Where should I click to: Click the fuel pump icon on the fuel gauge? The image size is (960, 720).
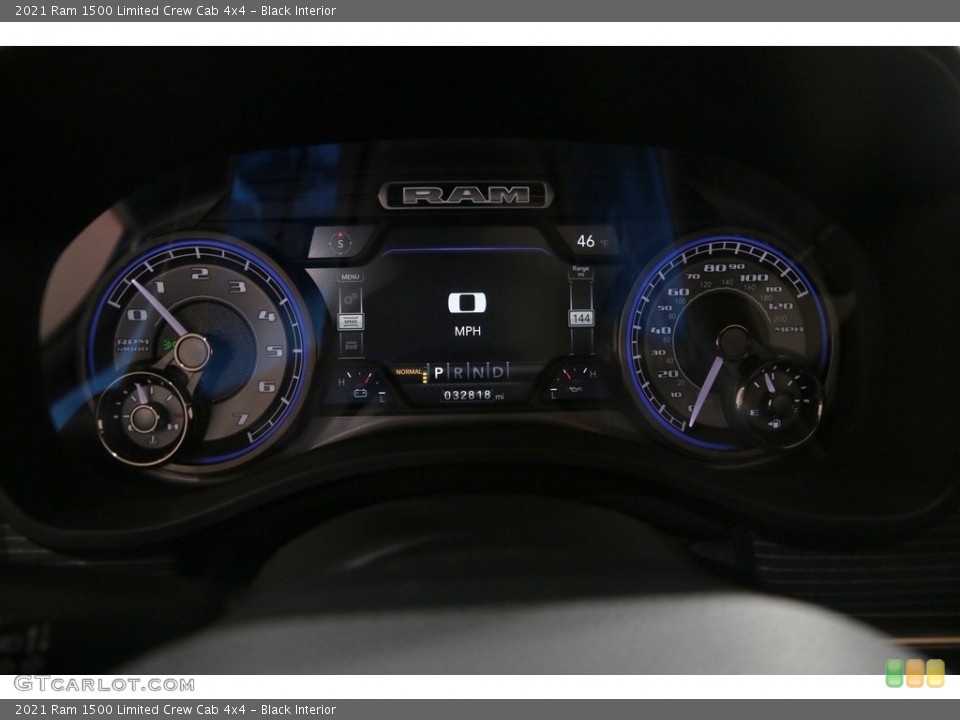tap(774, 423)
